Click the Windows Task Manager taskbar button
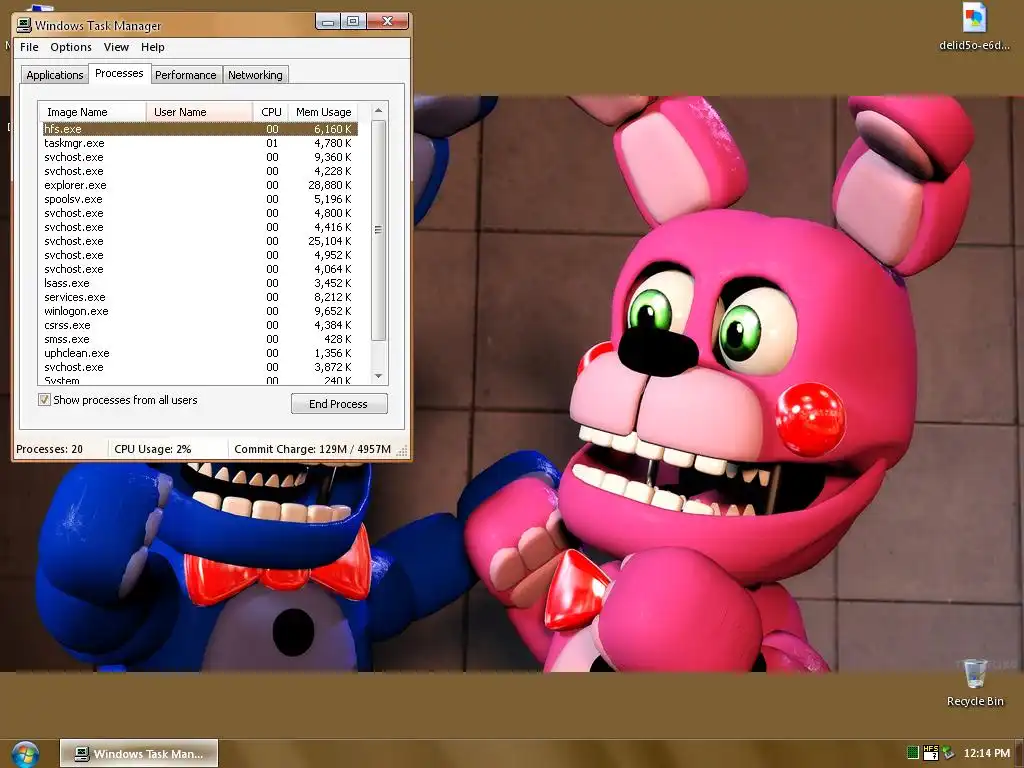 coord(139,754)
